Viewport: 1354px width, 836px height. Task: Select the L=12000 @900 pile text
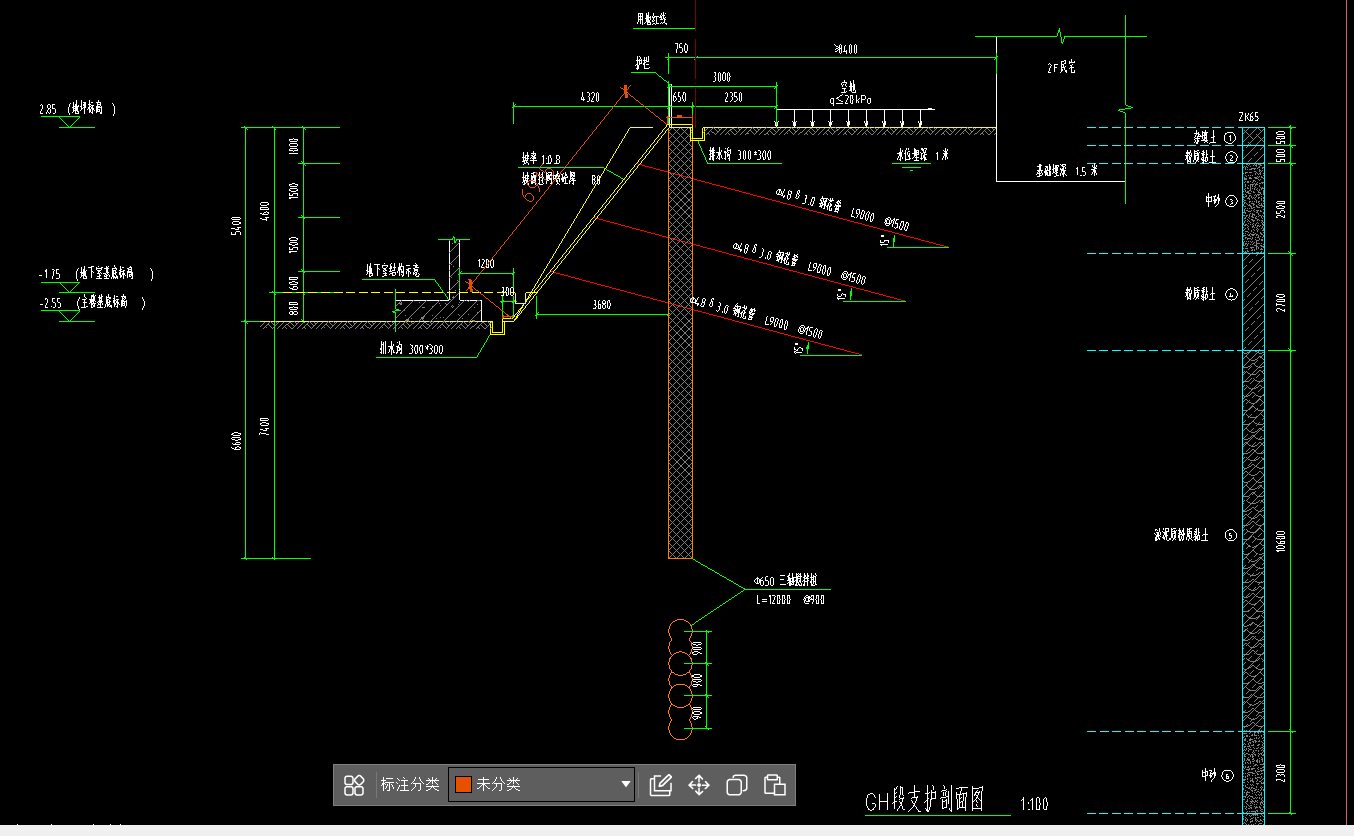(789, 599)
